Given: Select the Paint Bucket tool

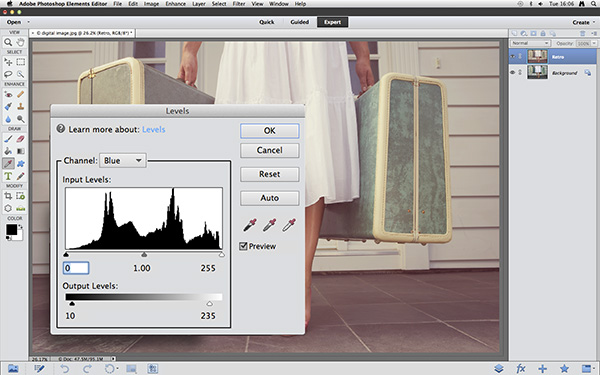Looking at the screenshot, I should click(8, 151).
